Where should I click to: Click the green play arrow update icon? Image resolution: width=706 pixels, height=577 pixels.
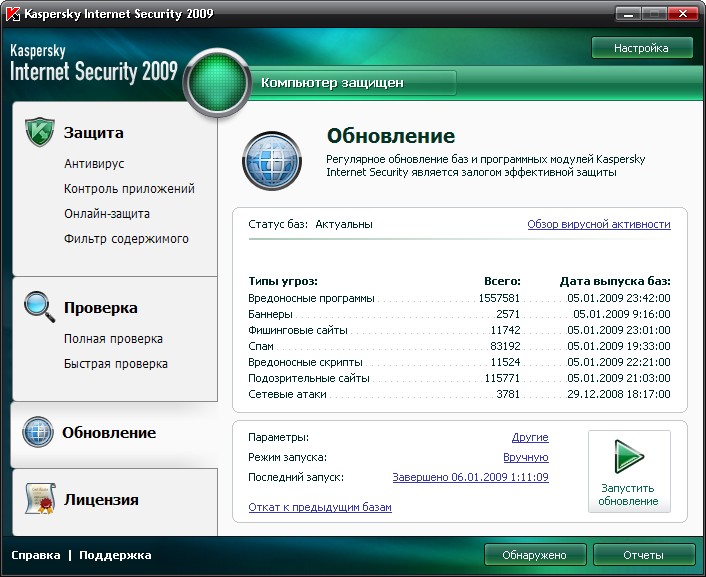point(629,459)
